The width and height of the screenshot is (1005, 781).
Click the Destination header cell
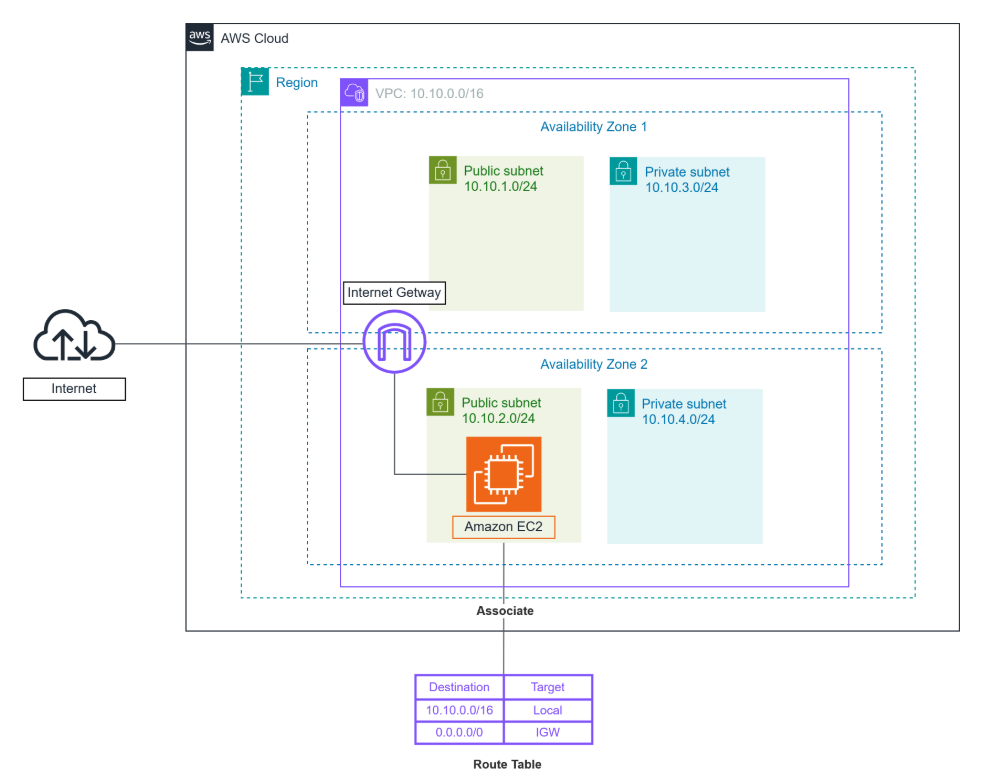[x=460, y=687]
